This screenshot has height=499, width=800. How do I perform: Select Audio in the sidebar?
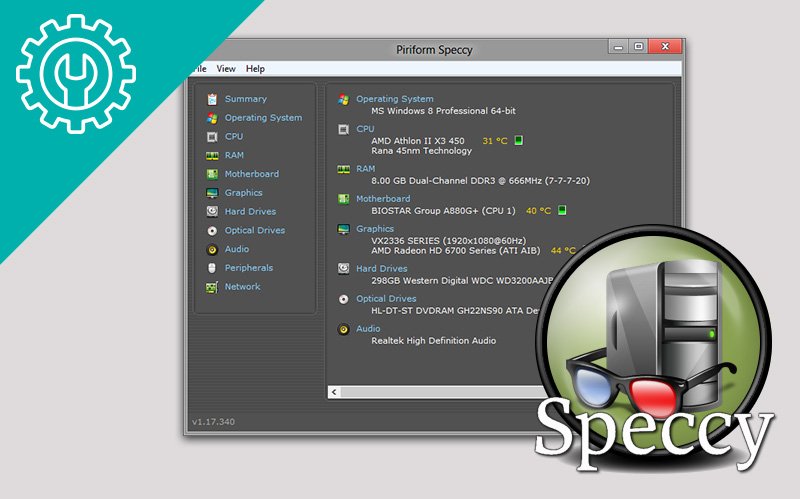tap(237, 249)
